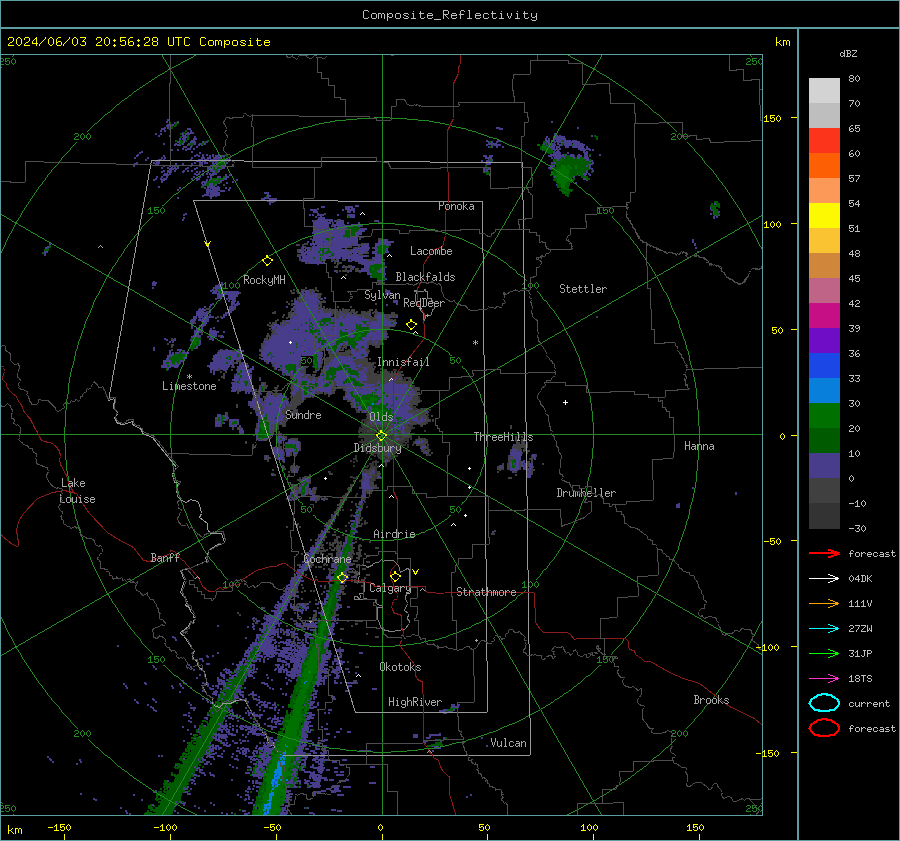Select the purple swatch between 39 and 36

point(824,340)
